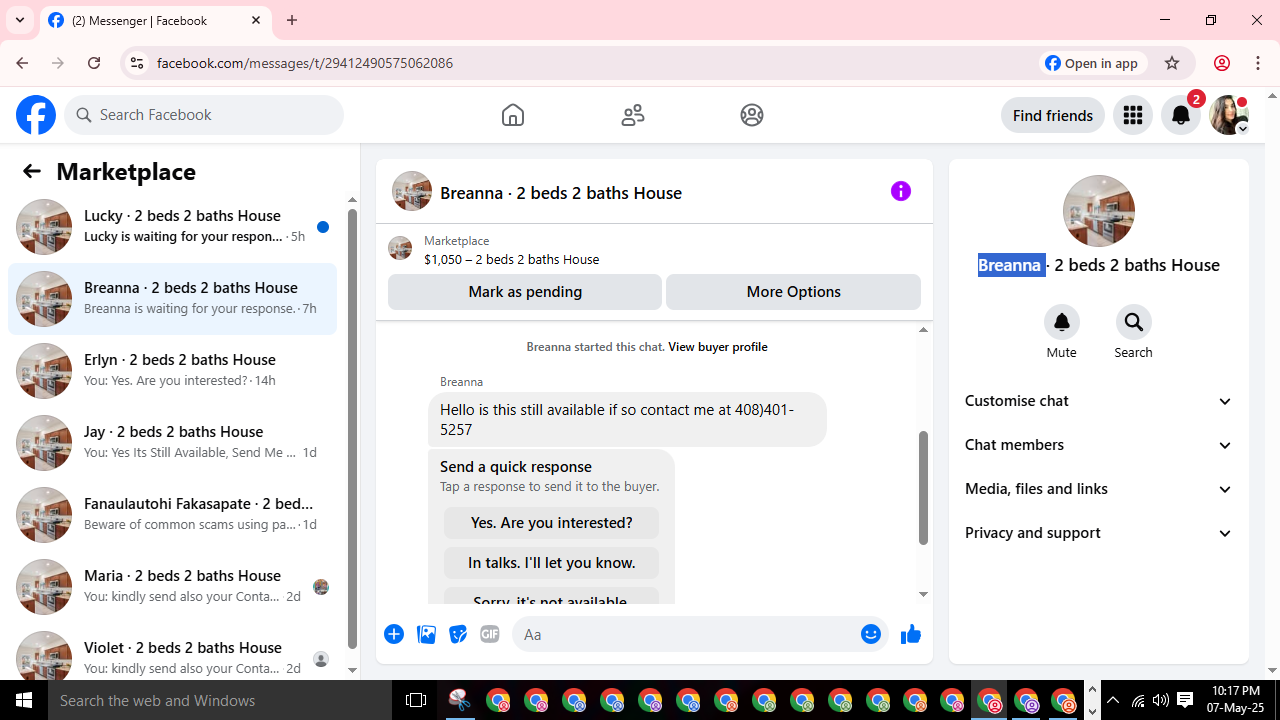Open Facebook home via logo

click(x=36, y=115)
